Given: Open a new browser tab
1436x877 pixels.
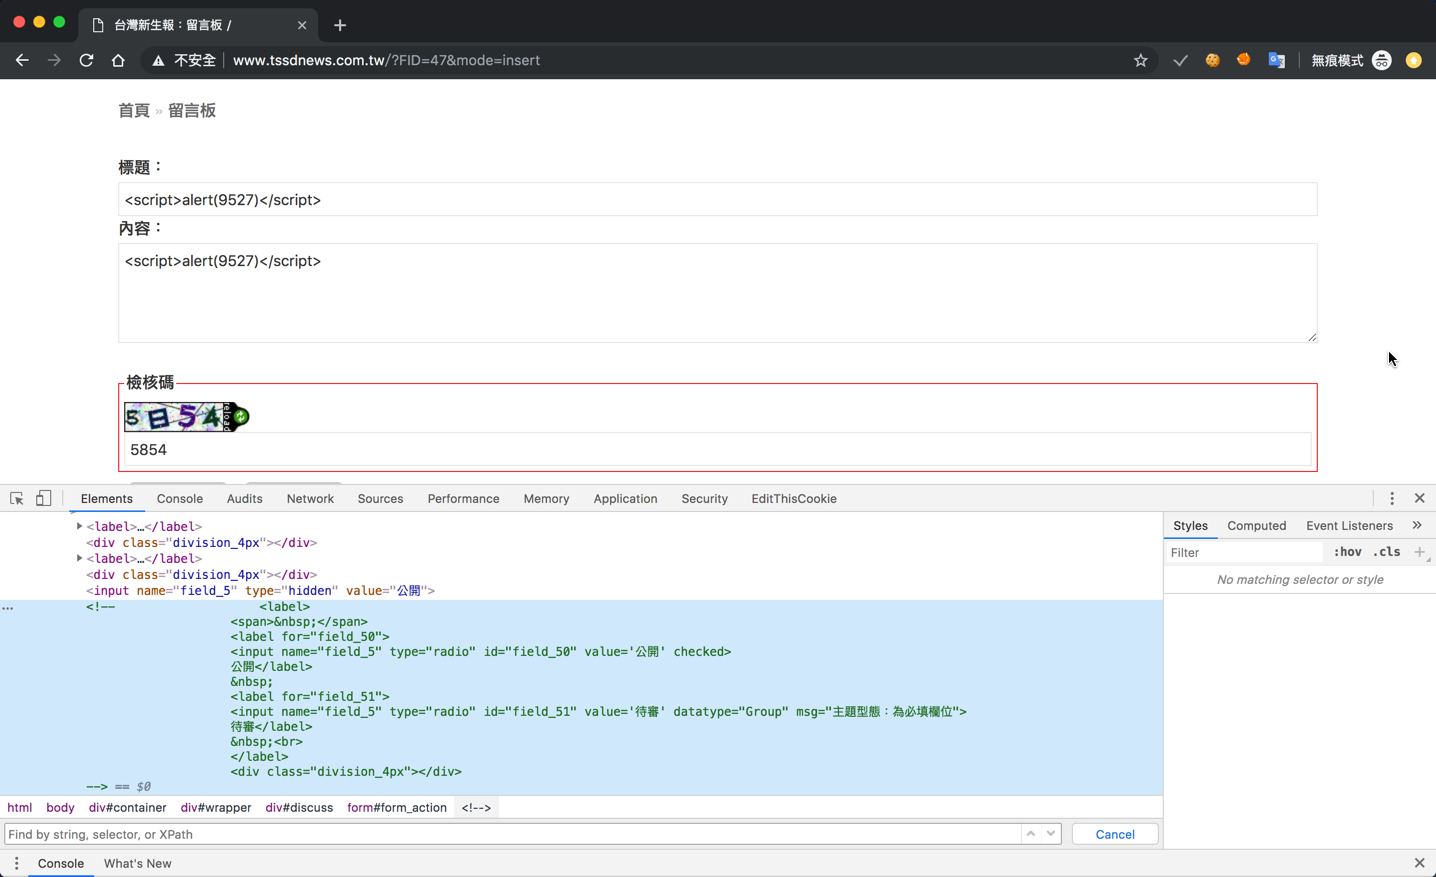Looking at the screenshot, I should point(340,25).
